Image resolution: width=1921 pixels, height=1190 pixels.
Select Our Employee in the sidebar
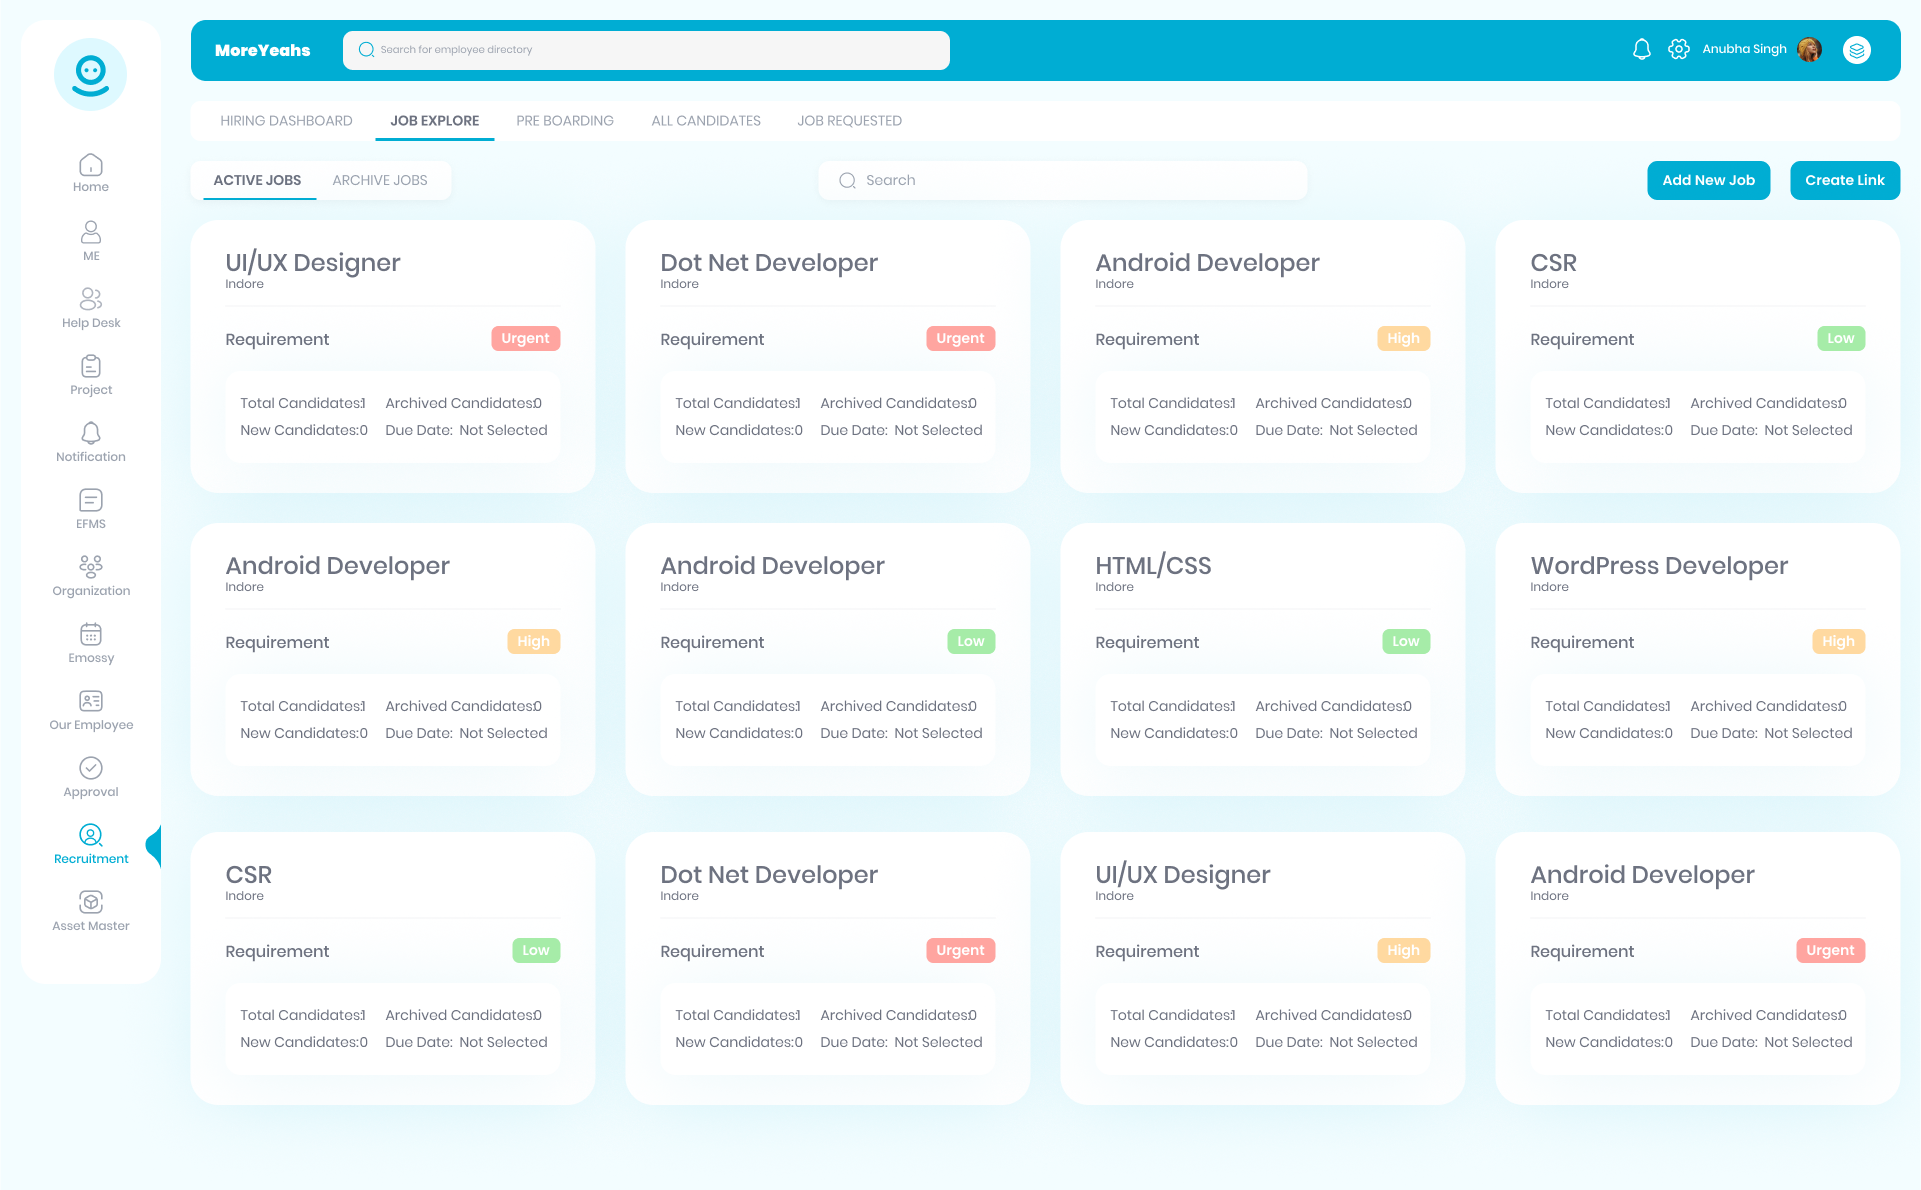click(91, 710)
